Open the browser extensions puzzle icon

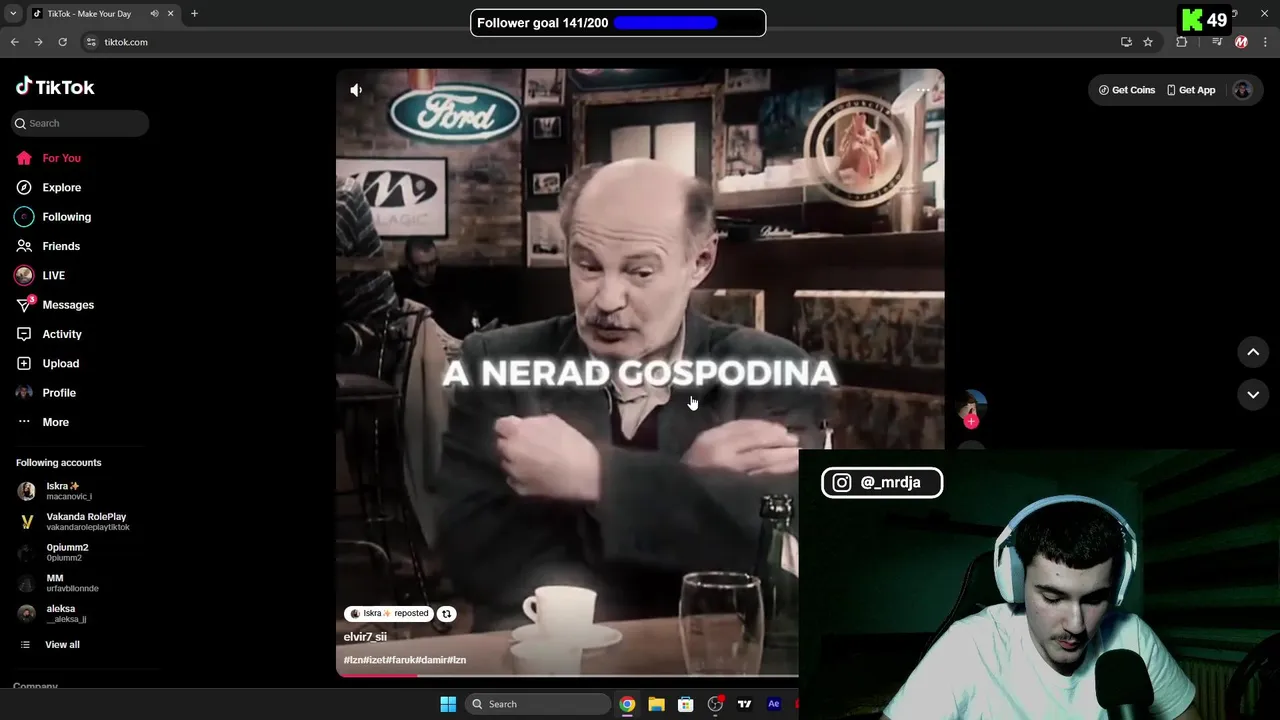(x=1182, y=42)
